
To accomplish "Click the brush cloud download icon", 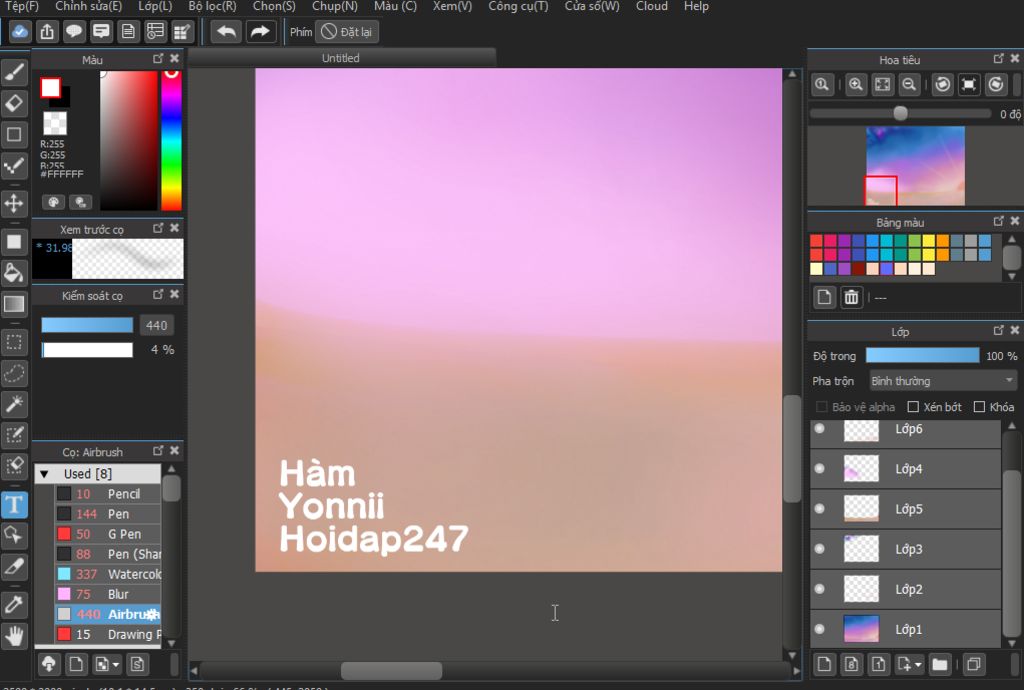I will (x=49, y=665).
